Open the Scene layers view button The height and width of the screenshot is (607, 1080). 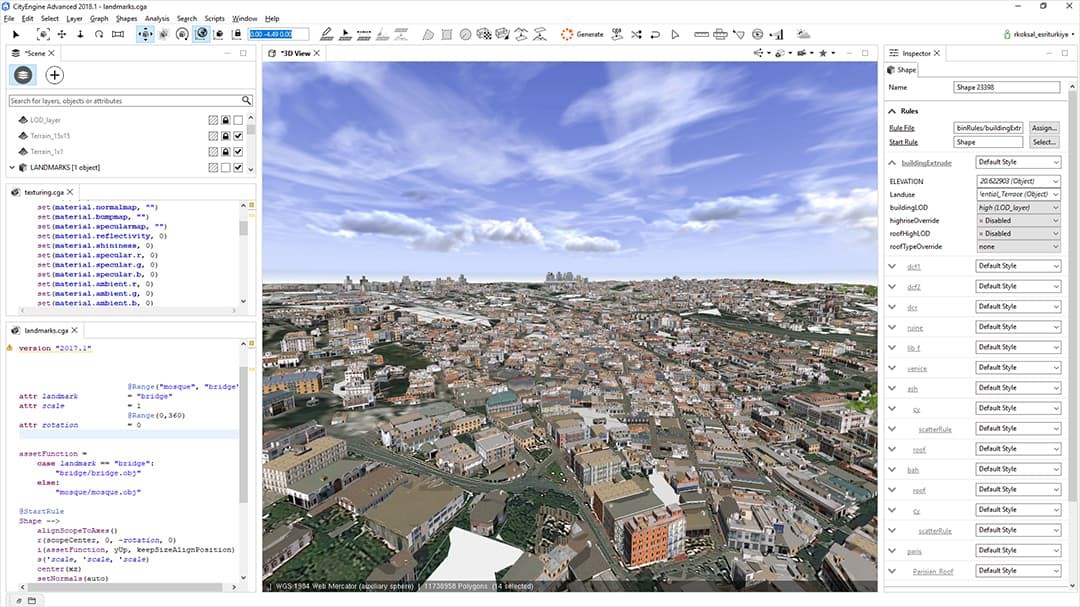[x=23, y=75]
